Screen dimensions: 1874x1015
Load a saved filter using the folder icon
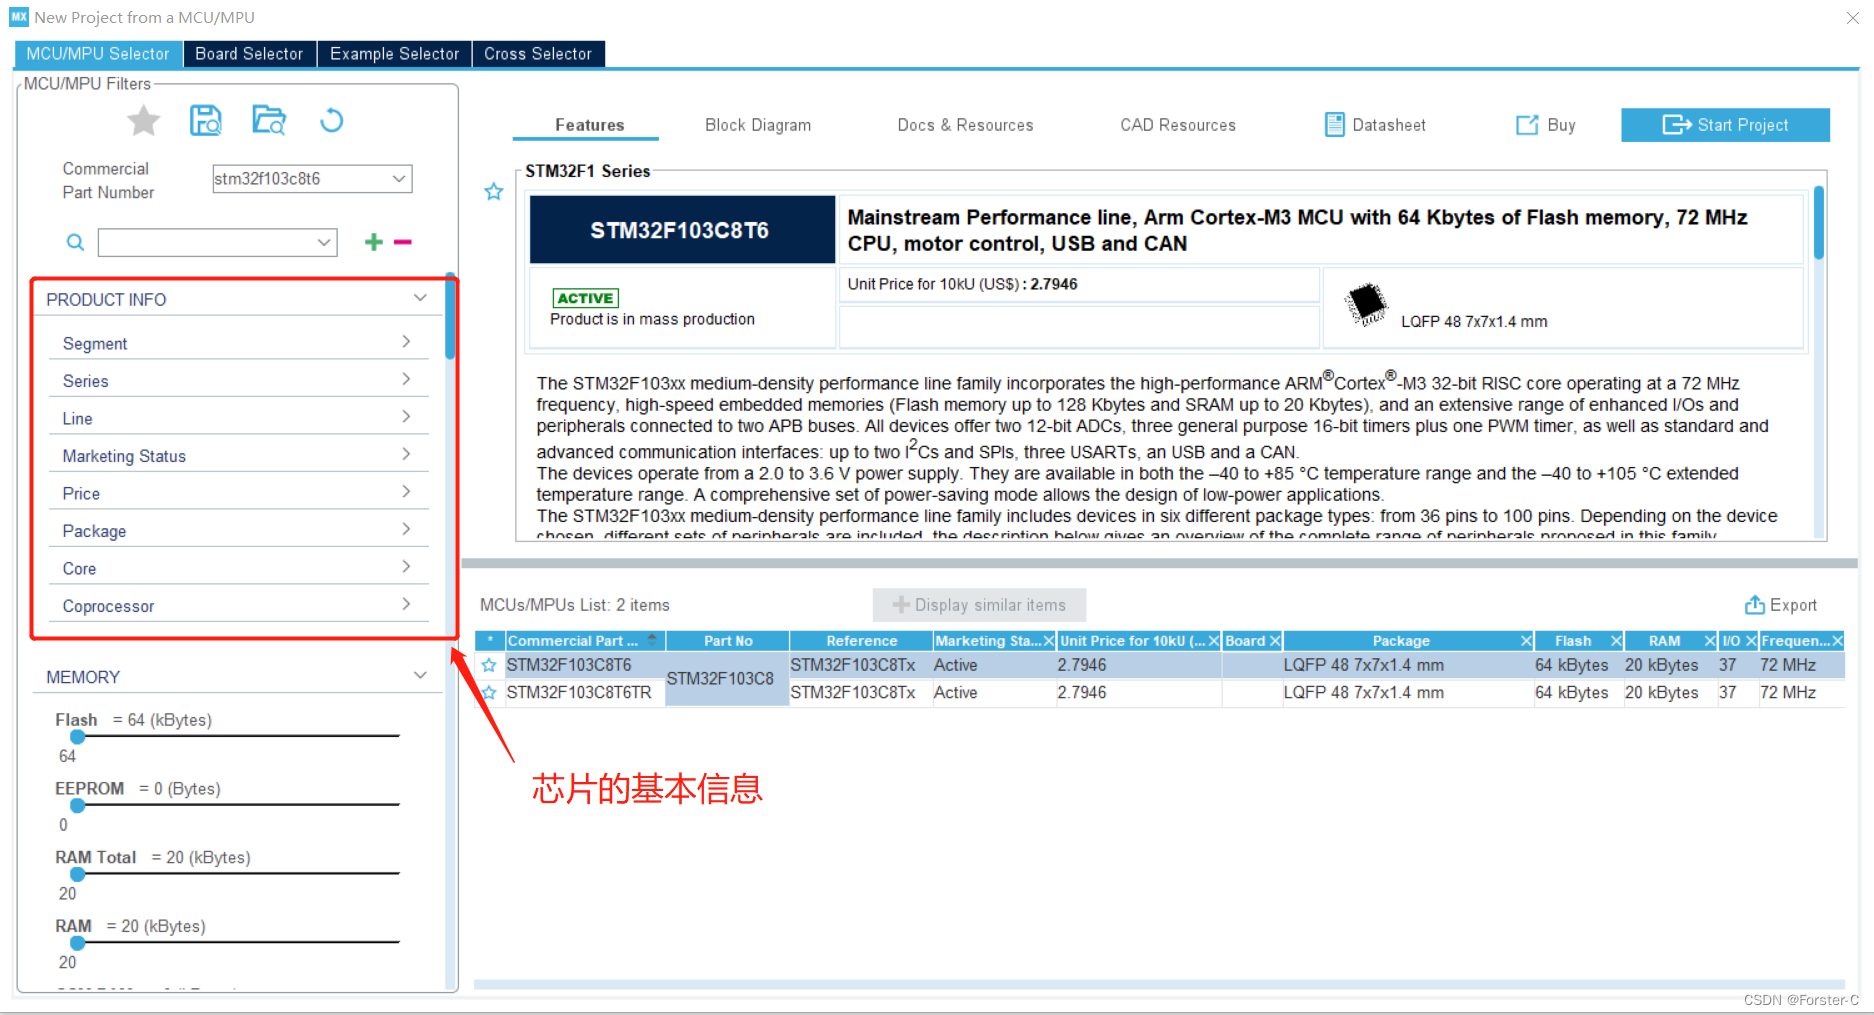point(268,120)
